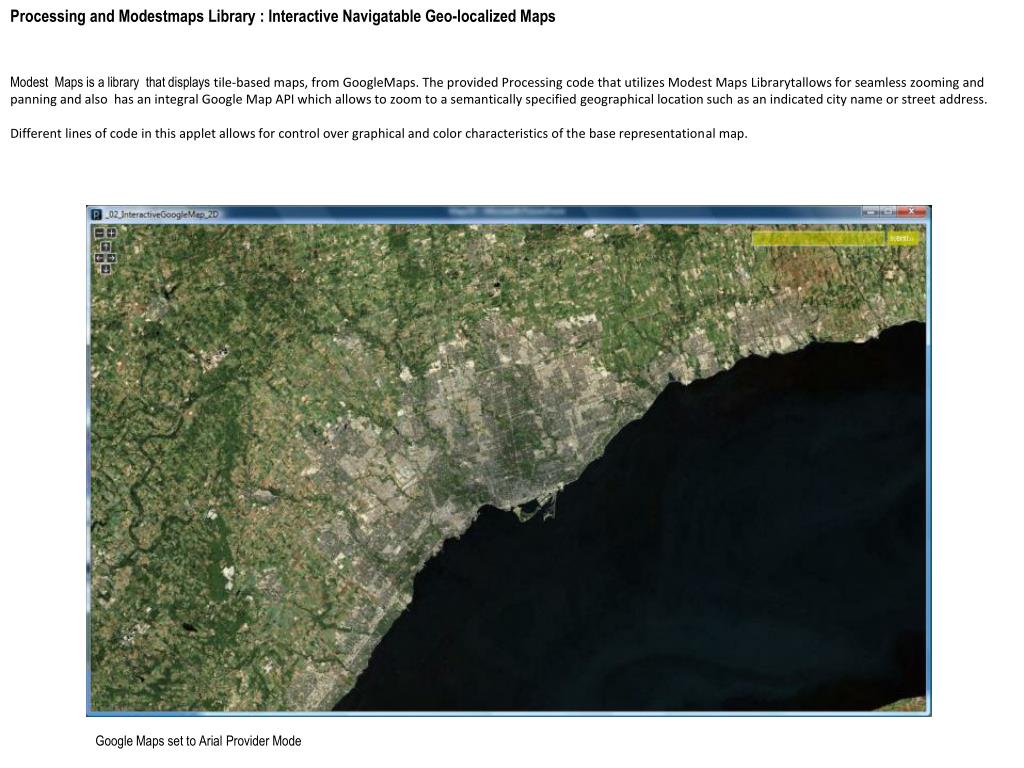Screen dimensions: 1024x768
Task: Click the Processing app icon in title bar
Action: tap(97, 214)
